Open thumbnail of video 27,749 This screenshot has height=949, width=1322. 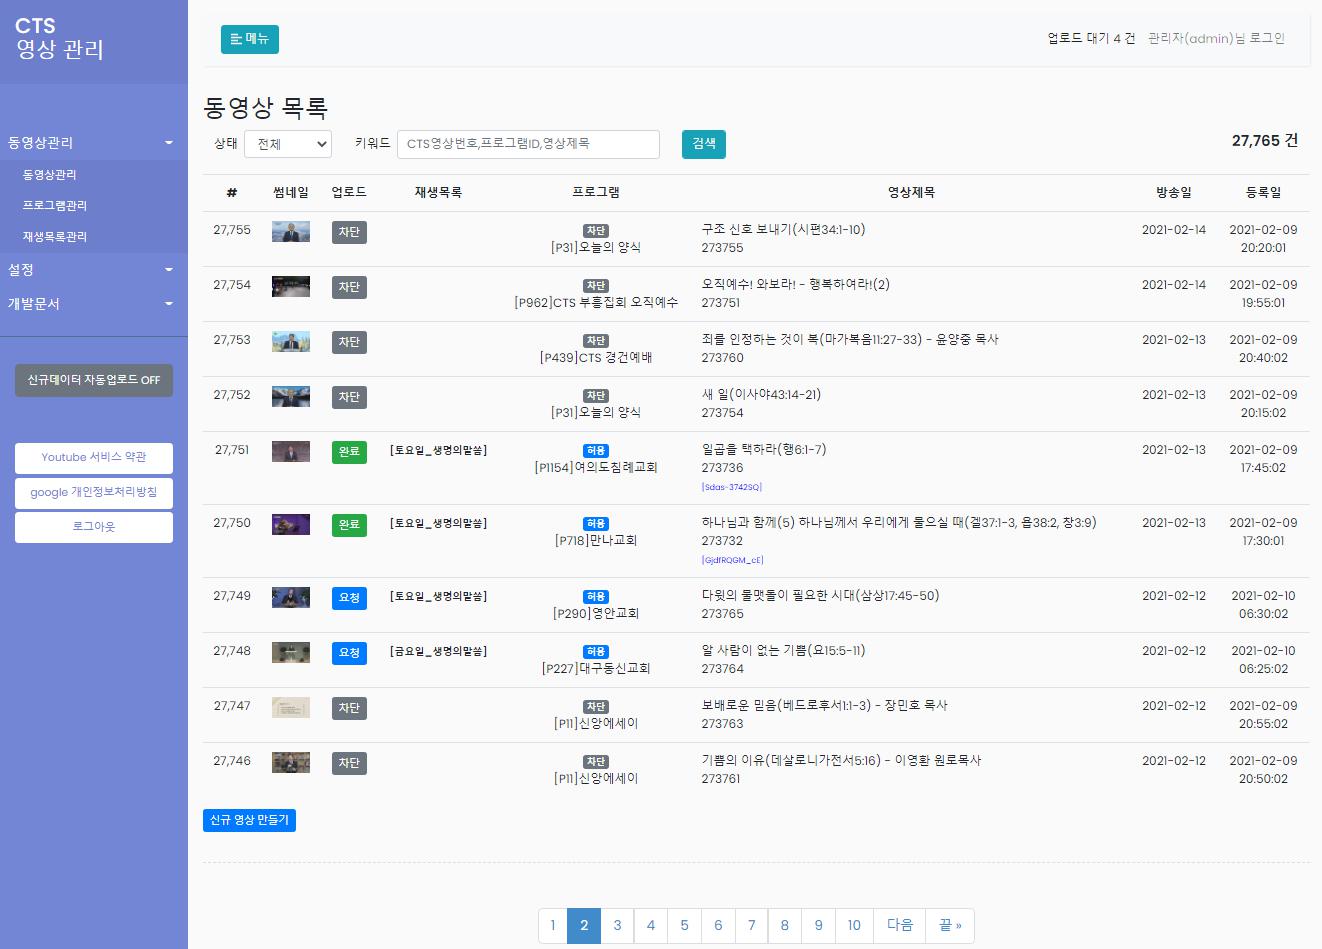coord(291,598)
